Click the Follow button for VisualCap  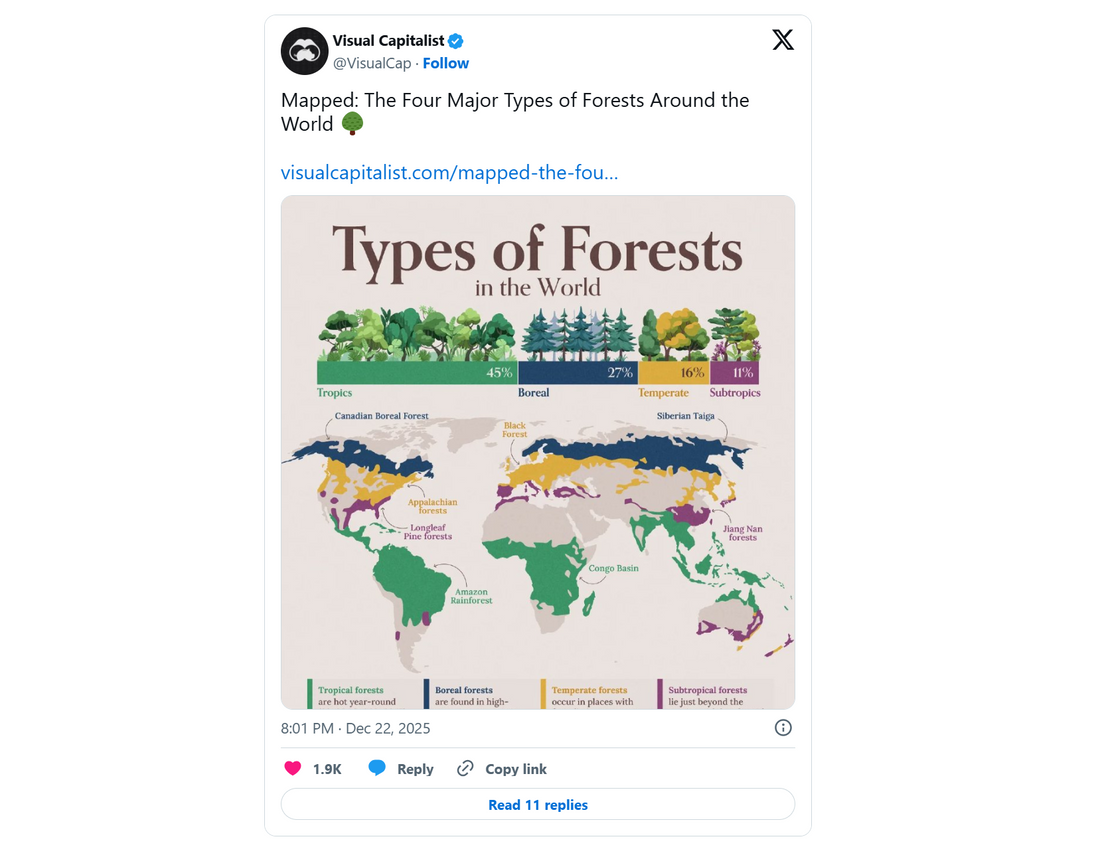click(446, 63)
